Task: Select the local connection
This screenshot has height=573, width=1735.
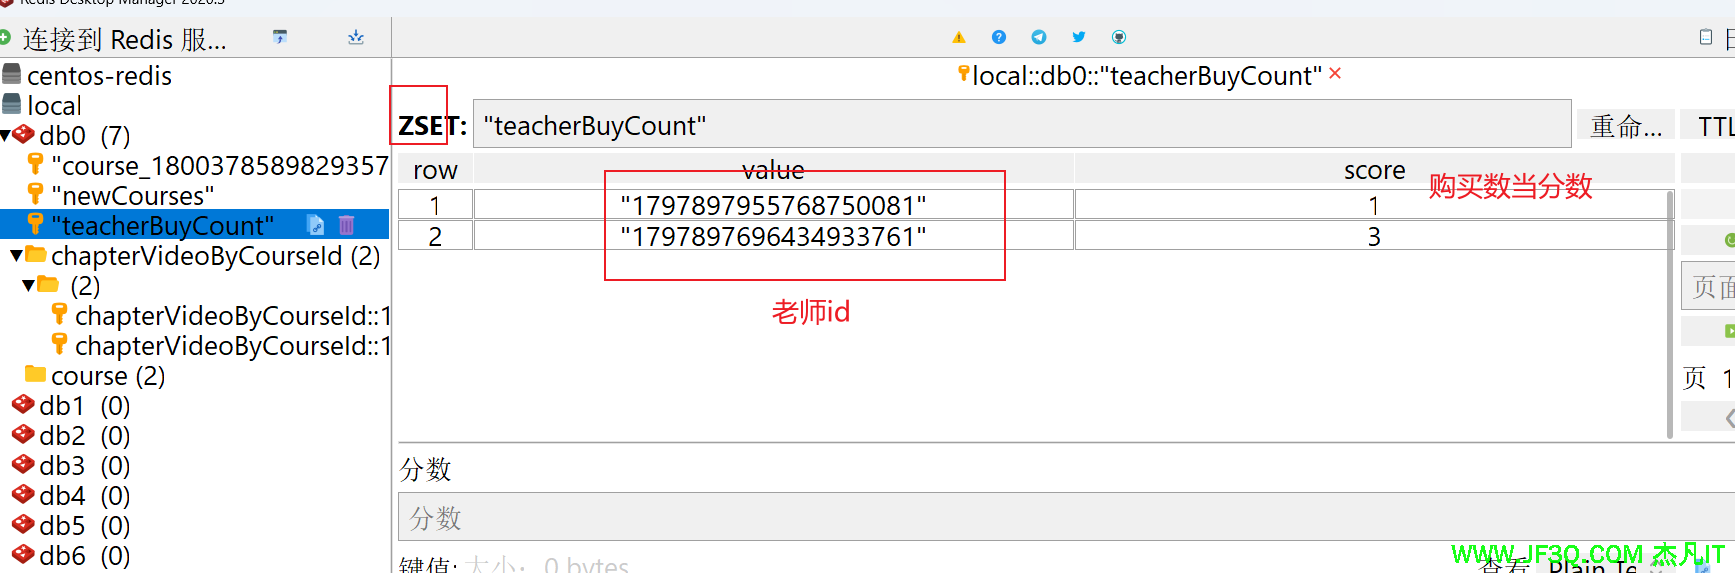Action: click(x=54, y=105)
